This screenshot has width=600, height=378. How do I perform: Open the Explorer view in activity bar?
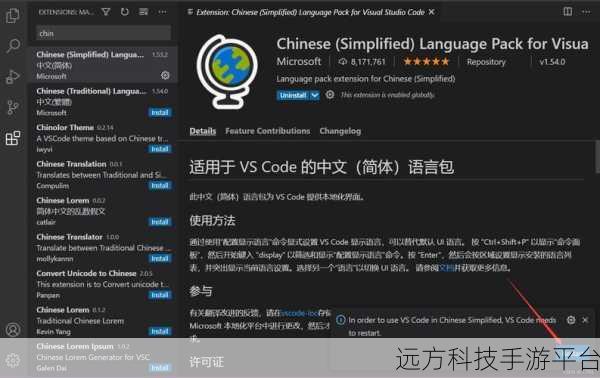click(13, 16)
